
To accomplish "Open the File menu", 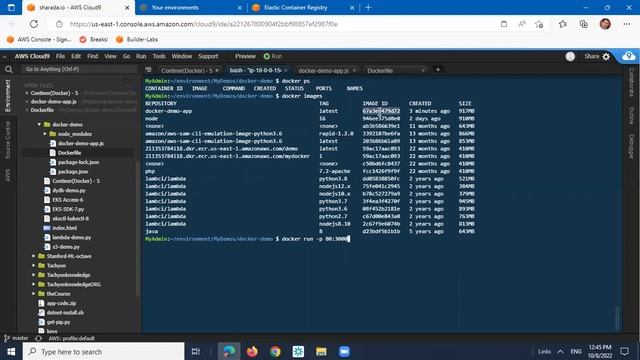I will [60, 56].
